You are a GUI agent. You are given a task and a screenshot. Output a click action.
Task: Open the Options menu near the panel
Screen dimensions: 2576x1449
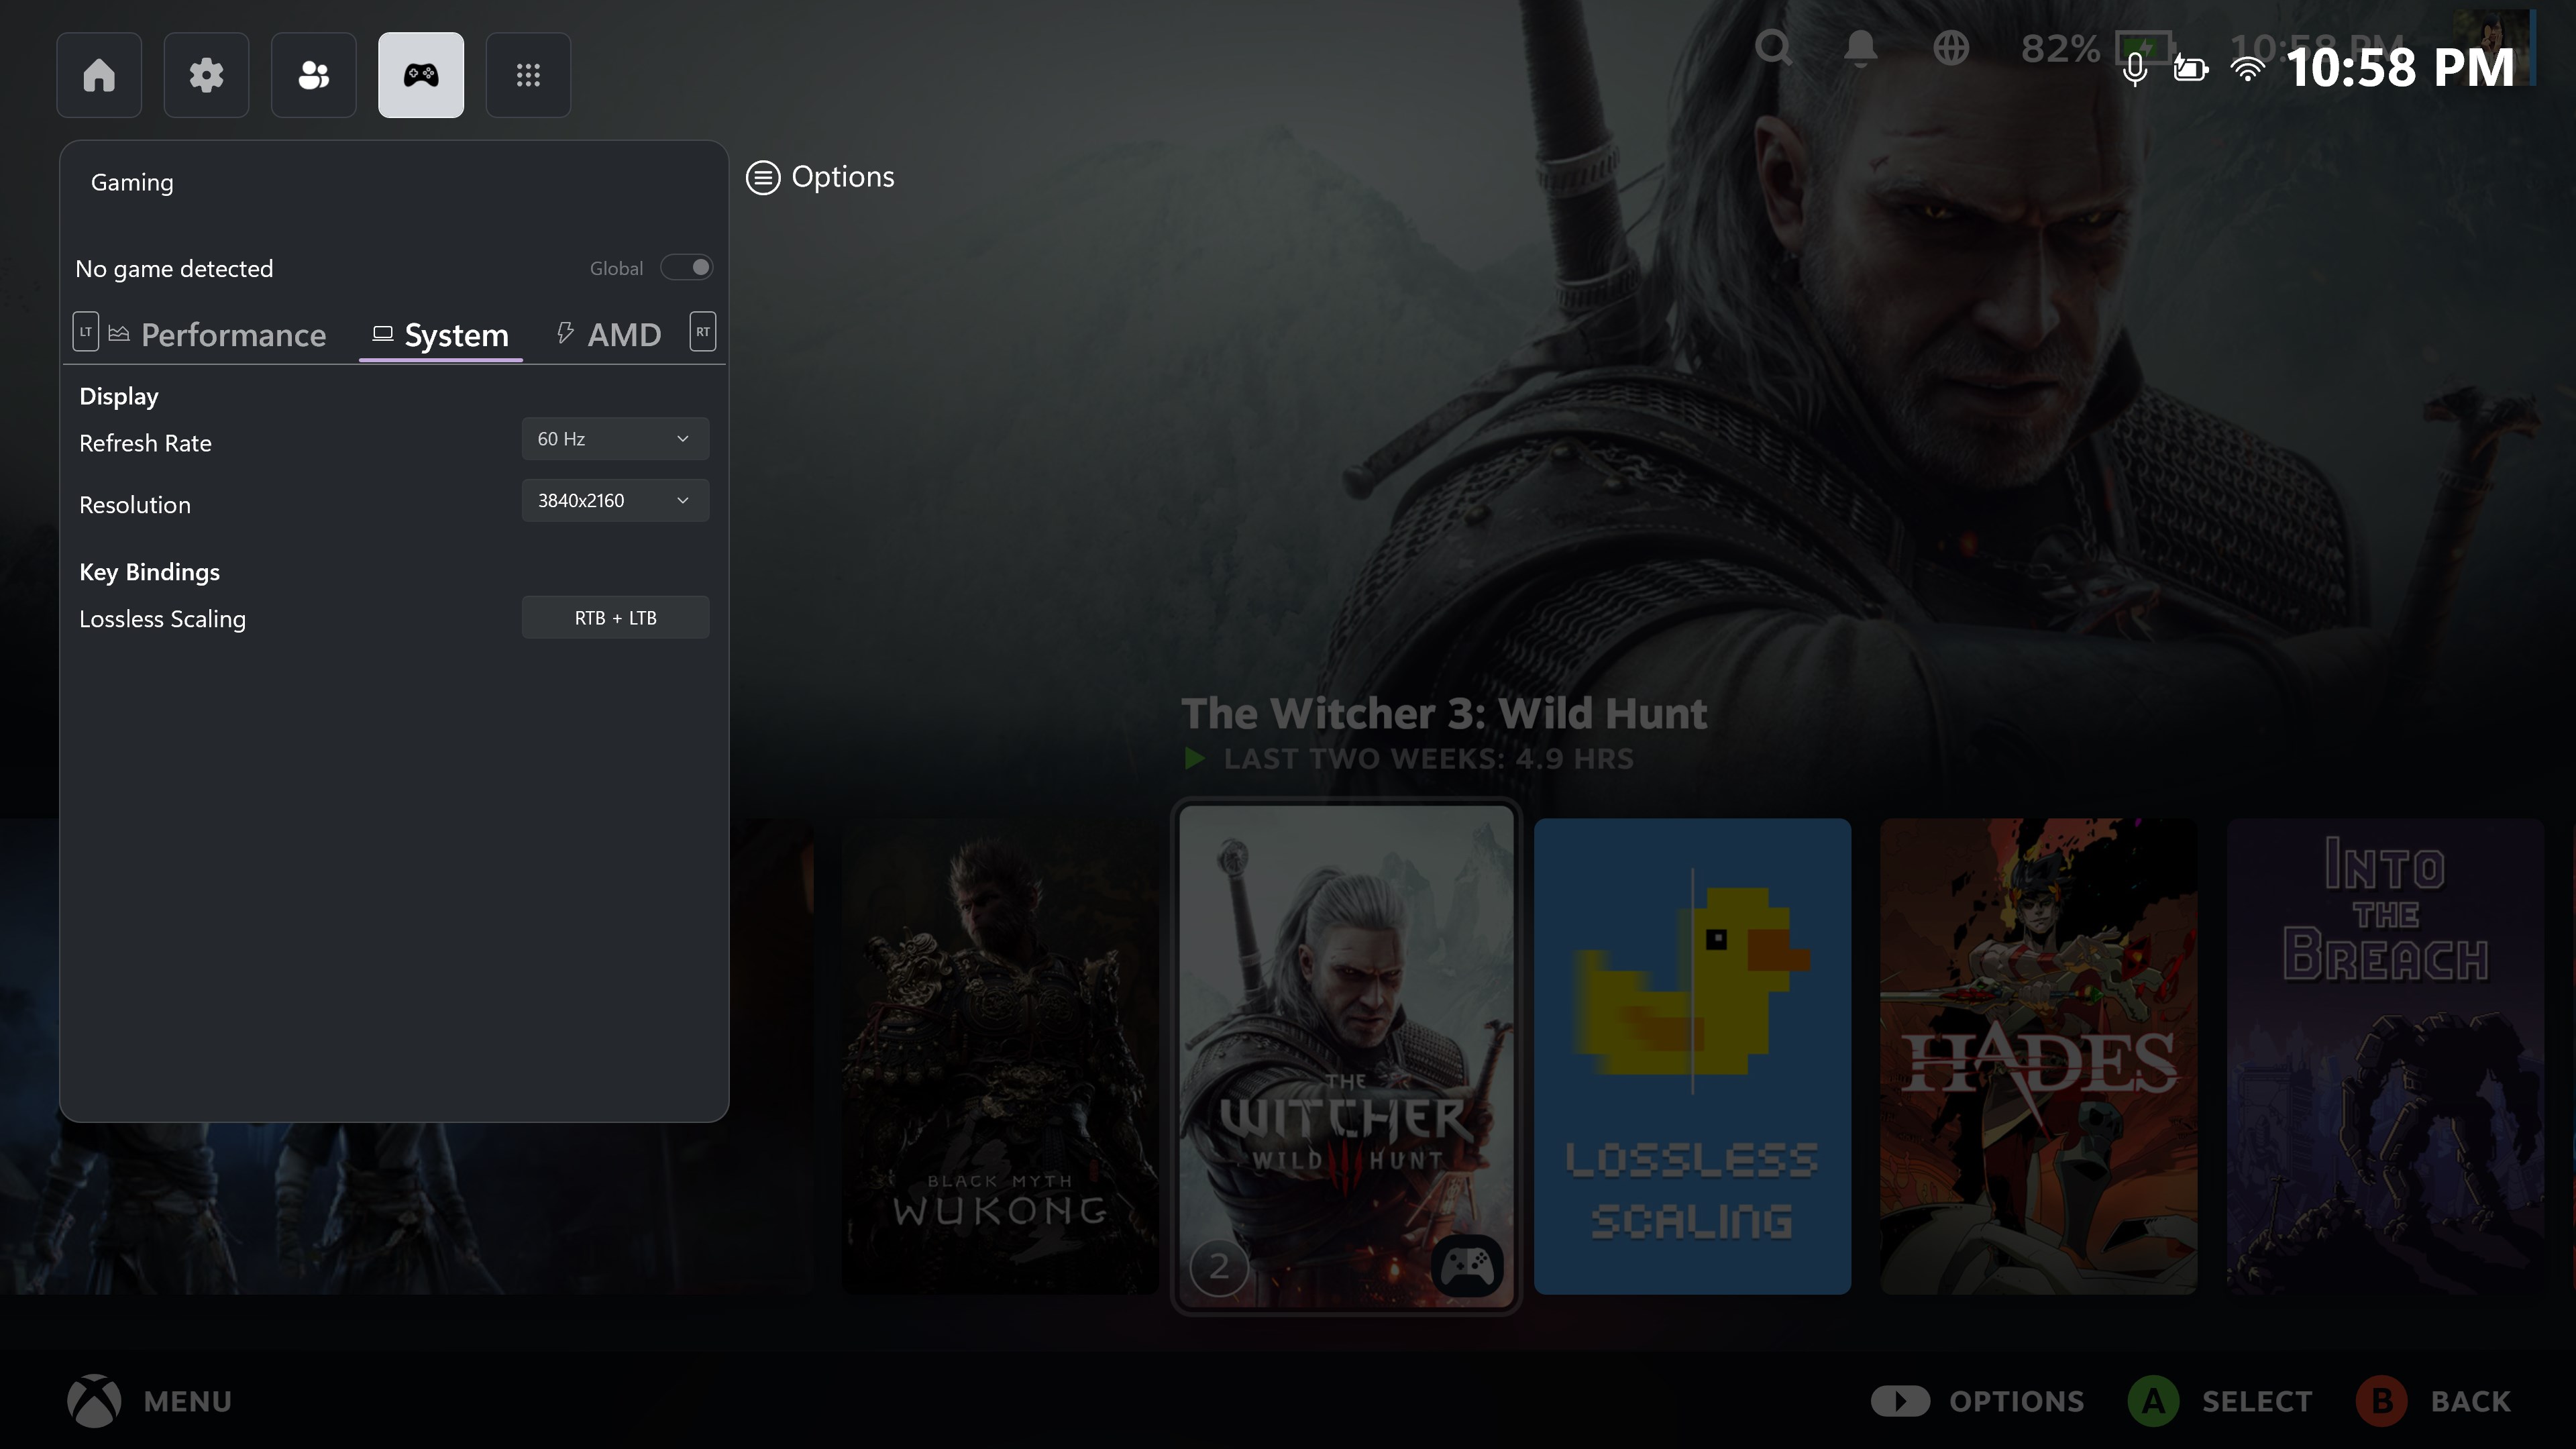[820, 177]
